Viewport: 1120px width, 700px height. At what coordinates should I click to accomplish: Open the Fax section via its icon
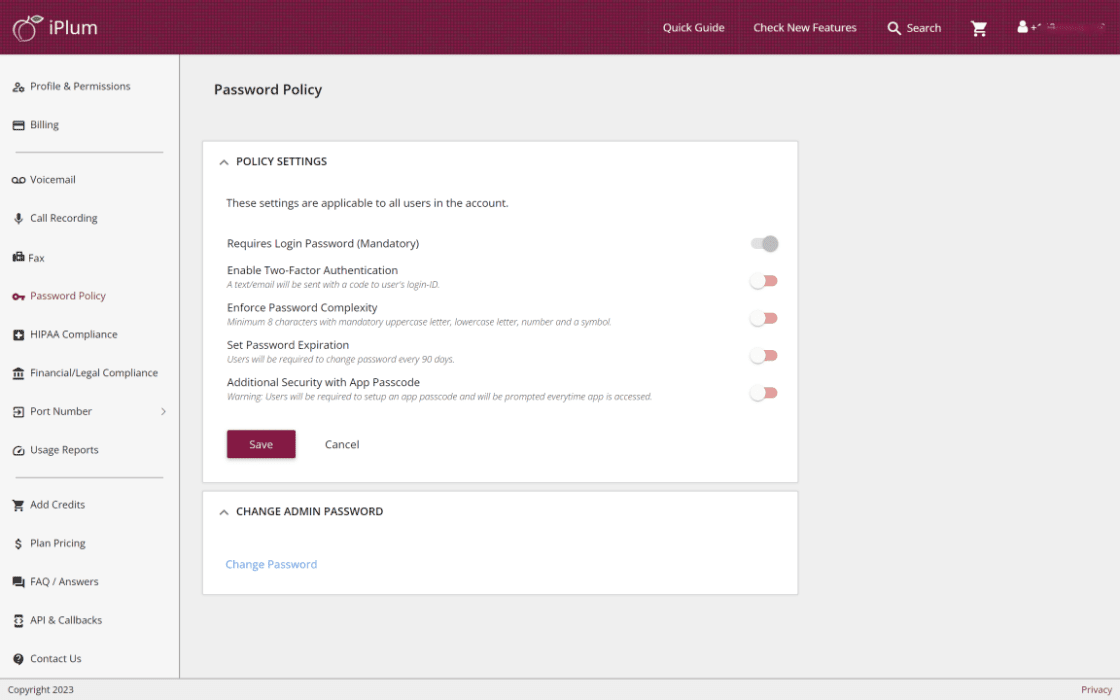click(17, 257)
